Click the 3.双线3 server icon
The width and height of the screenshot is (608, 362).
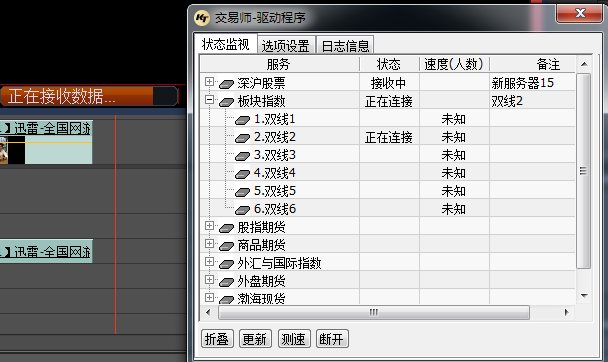pyautogui.click(x=242, y=156)
